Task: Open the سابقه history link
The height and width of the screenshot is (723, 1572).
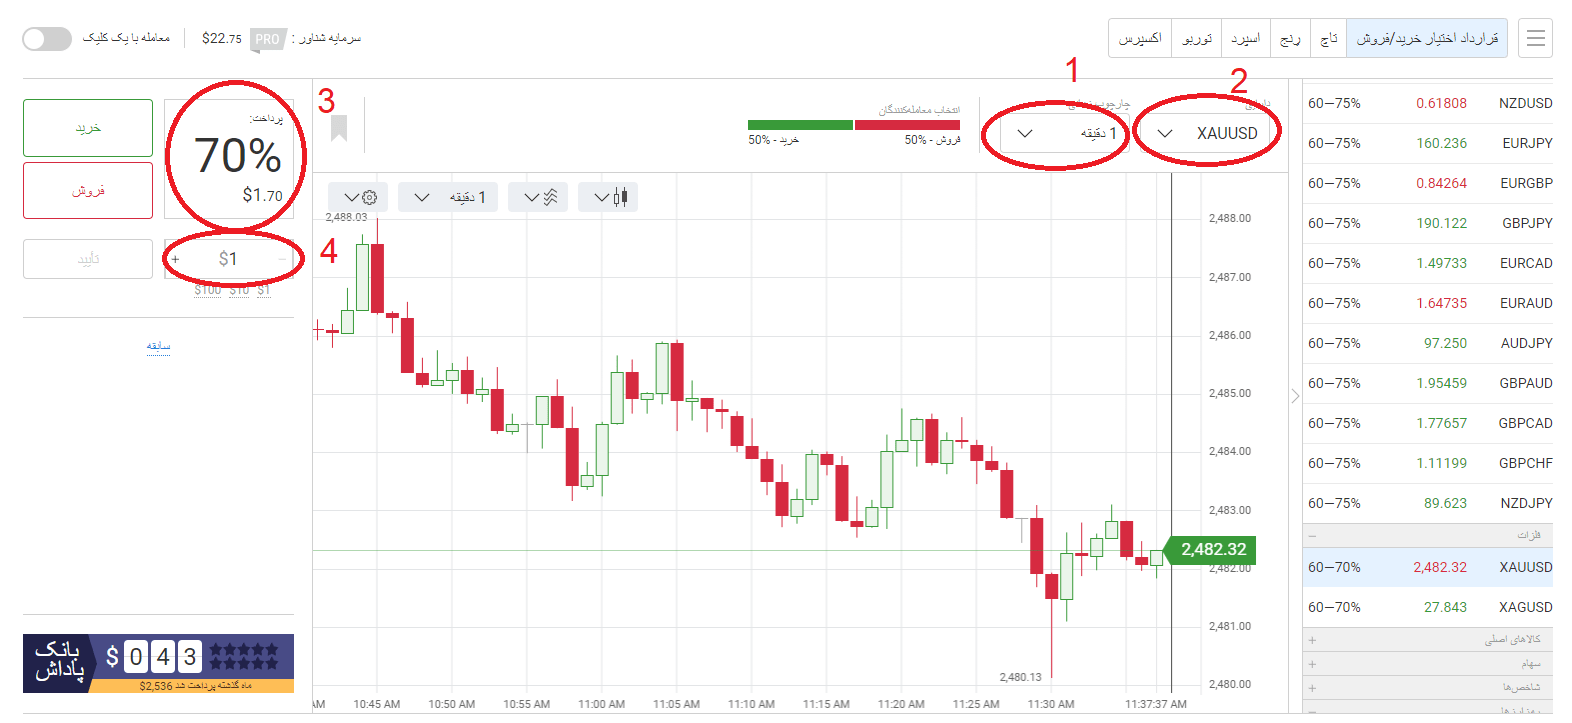Action: click(159, 346)
